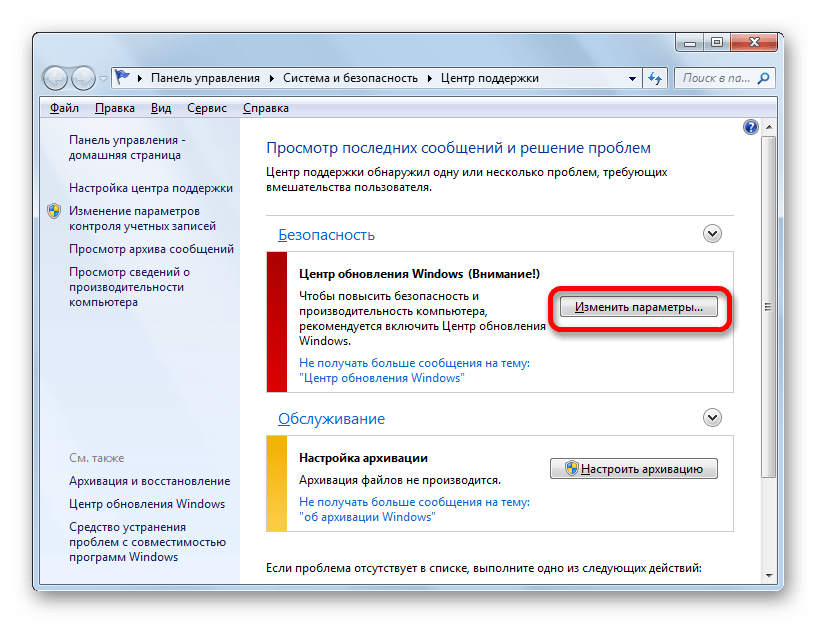Click the back navigation arrow button
The height and width of the screenshot is (624, 817).
57,77
